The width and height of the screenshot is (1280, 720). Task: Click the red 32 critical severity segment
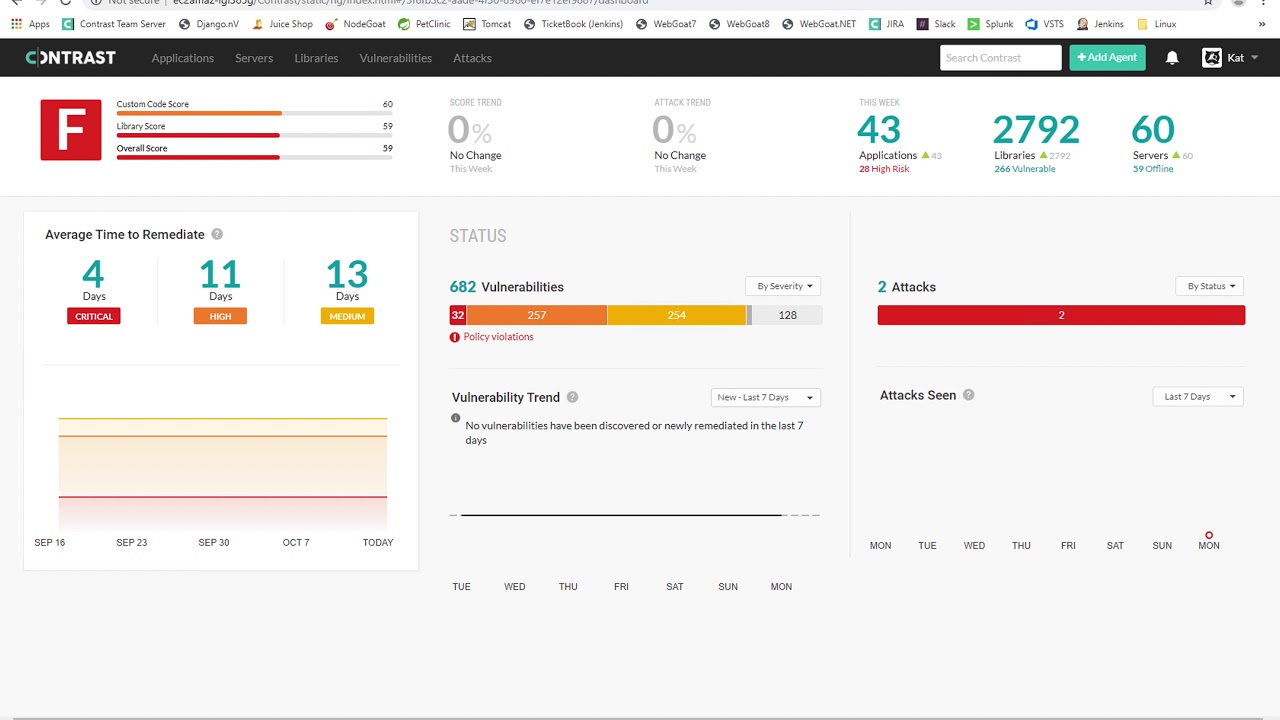pyautogui.click(x=458, y=315)
